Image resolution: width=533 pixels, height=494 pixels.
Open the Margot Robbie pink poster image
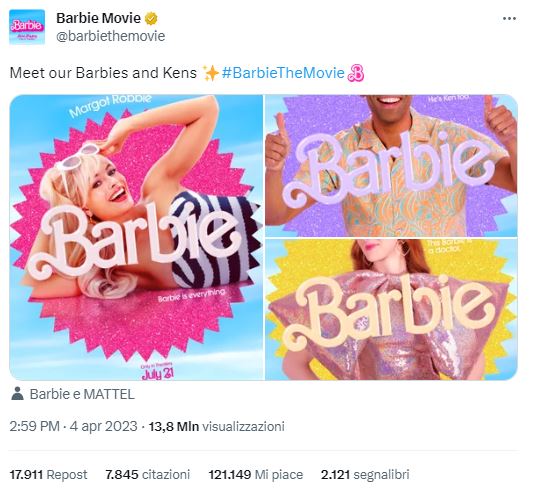coord(137,237)
